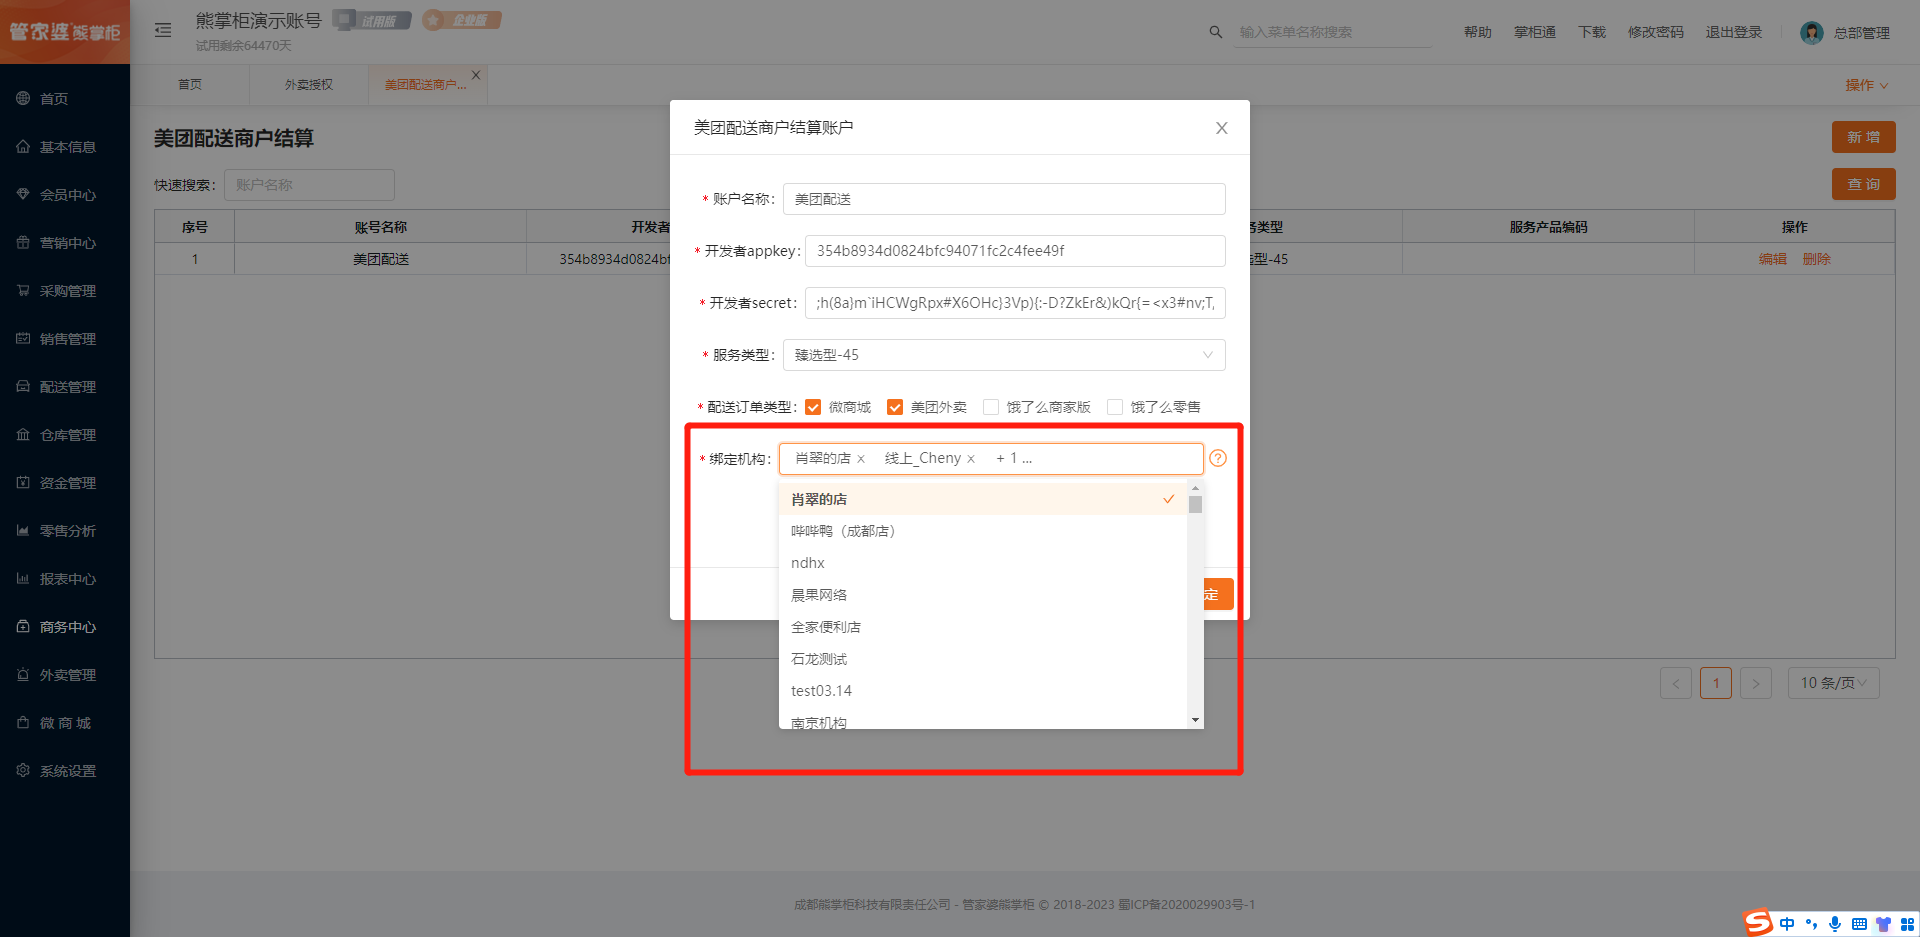1920x937 pixels.
Task: Open 报表中心 in the sidebar
Action: [65, 579]
